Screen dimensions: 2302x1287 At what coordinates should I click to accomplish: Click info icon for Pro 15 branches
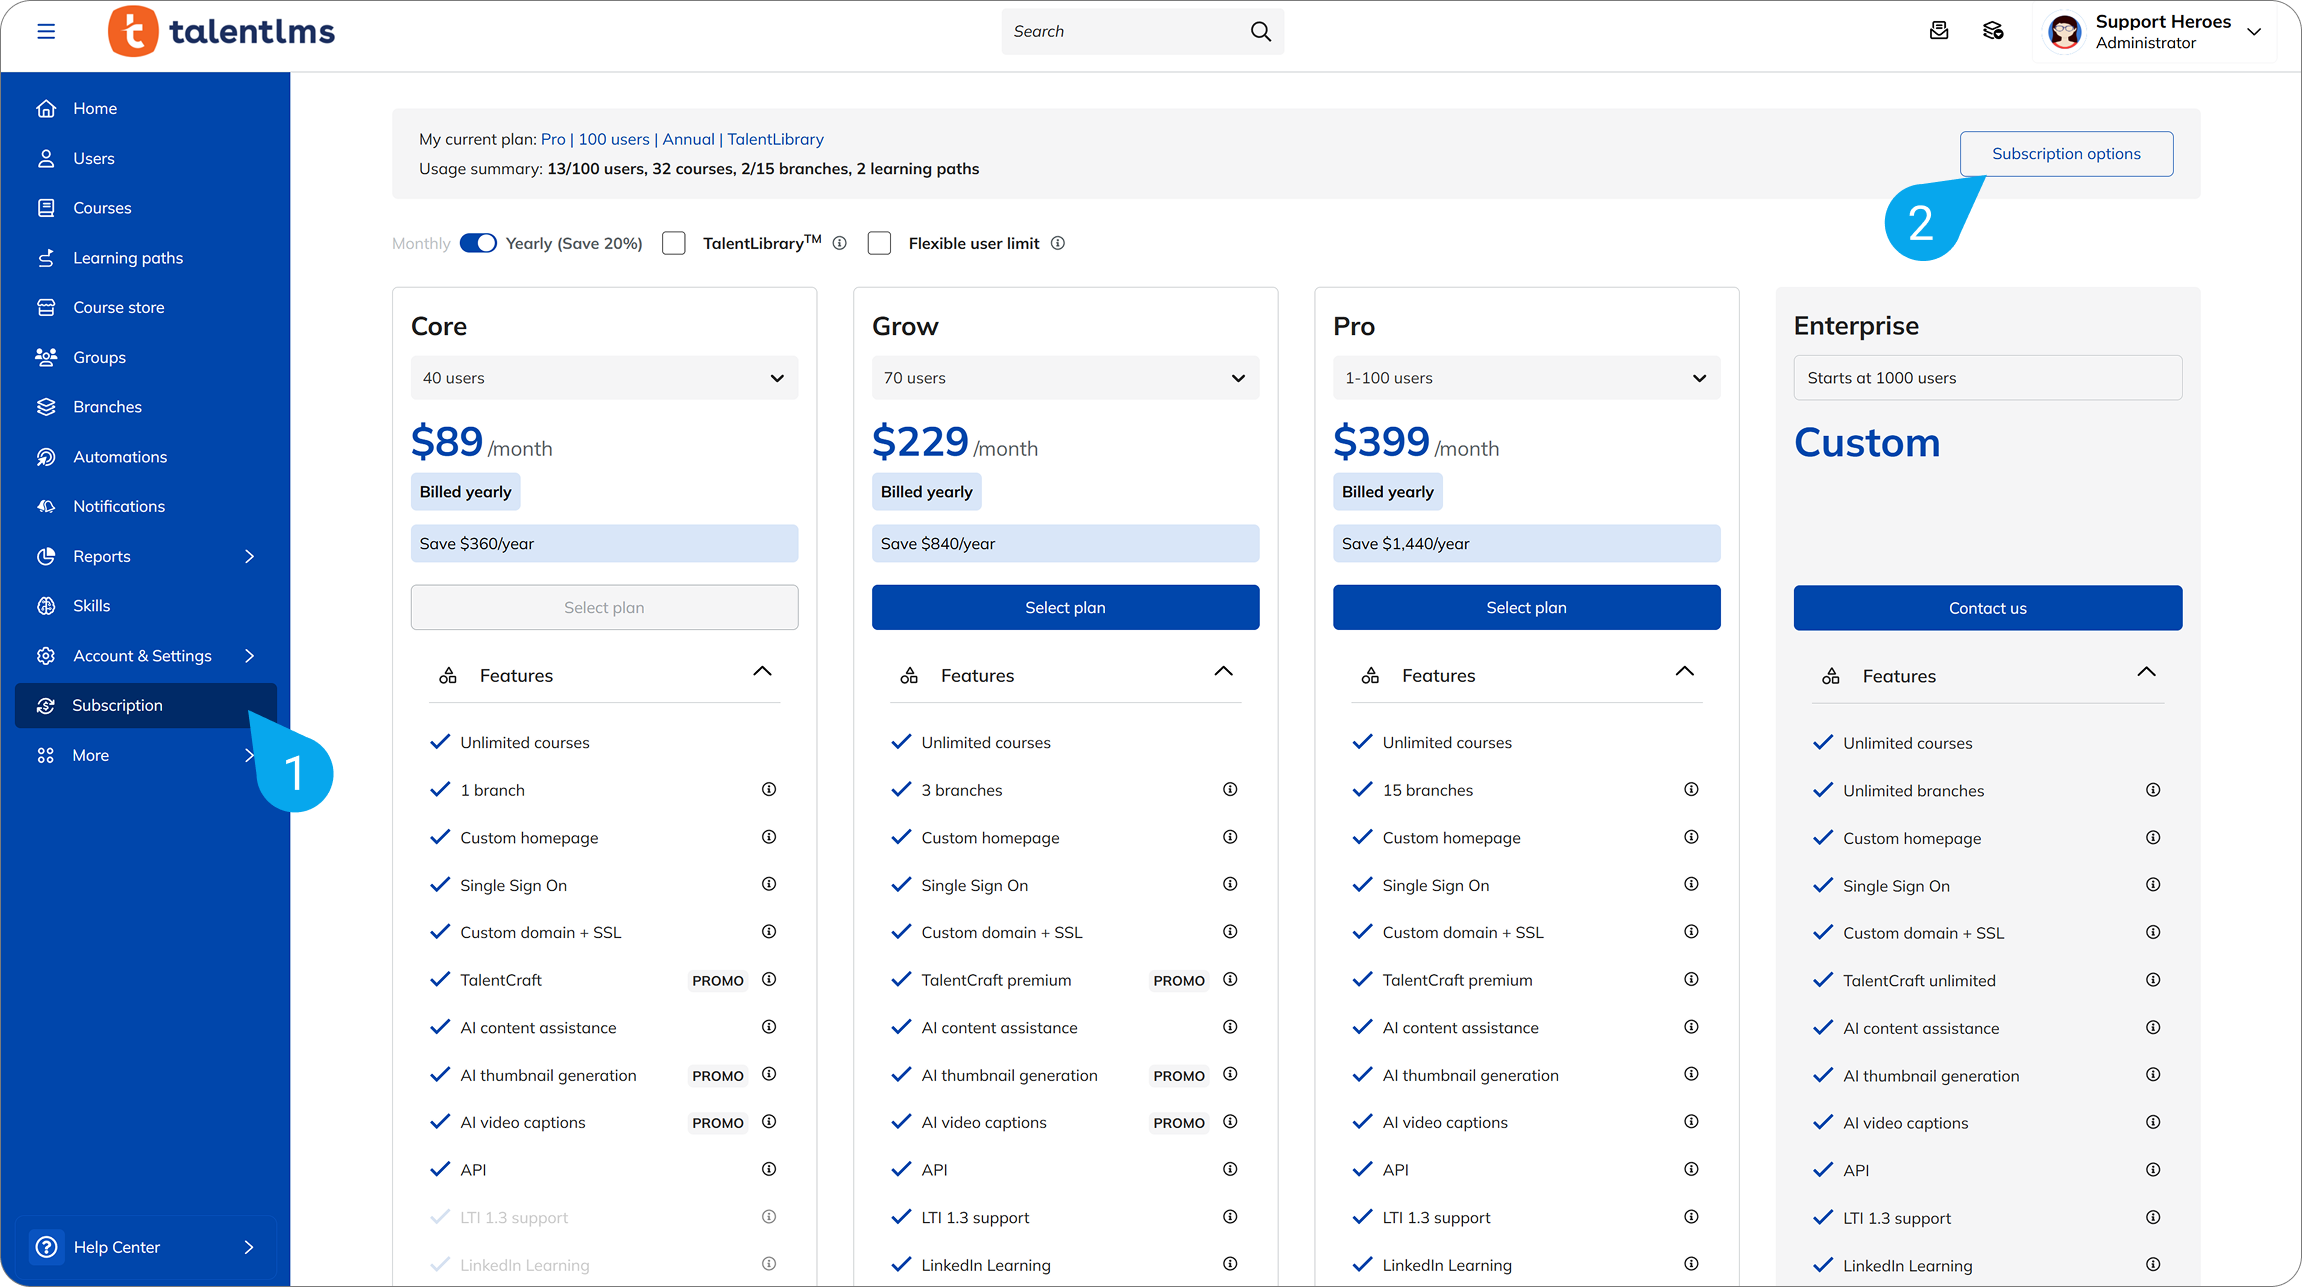tap(1691, 790)
